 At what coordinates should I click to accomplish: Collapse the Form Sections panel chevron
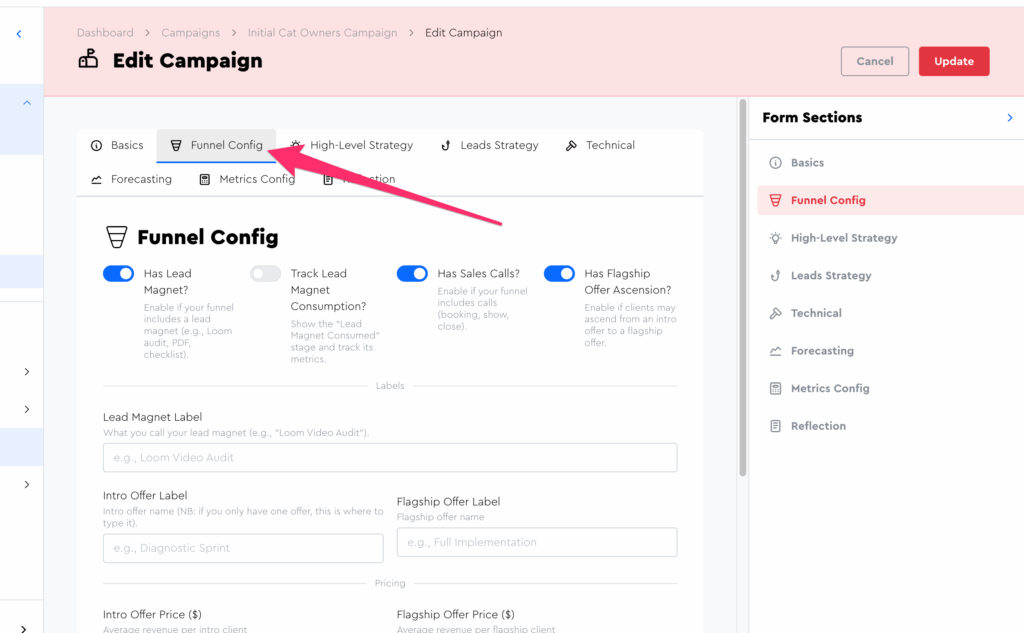click(1009, 118)
